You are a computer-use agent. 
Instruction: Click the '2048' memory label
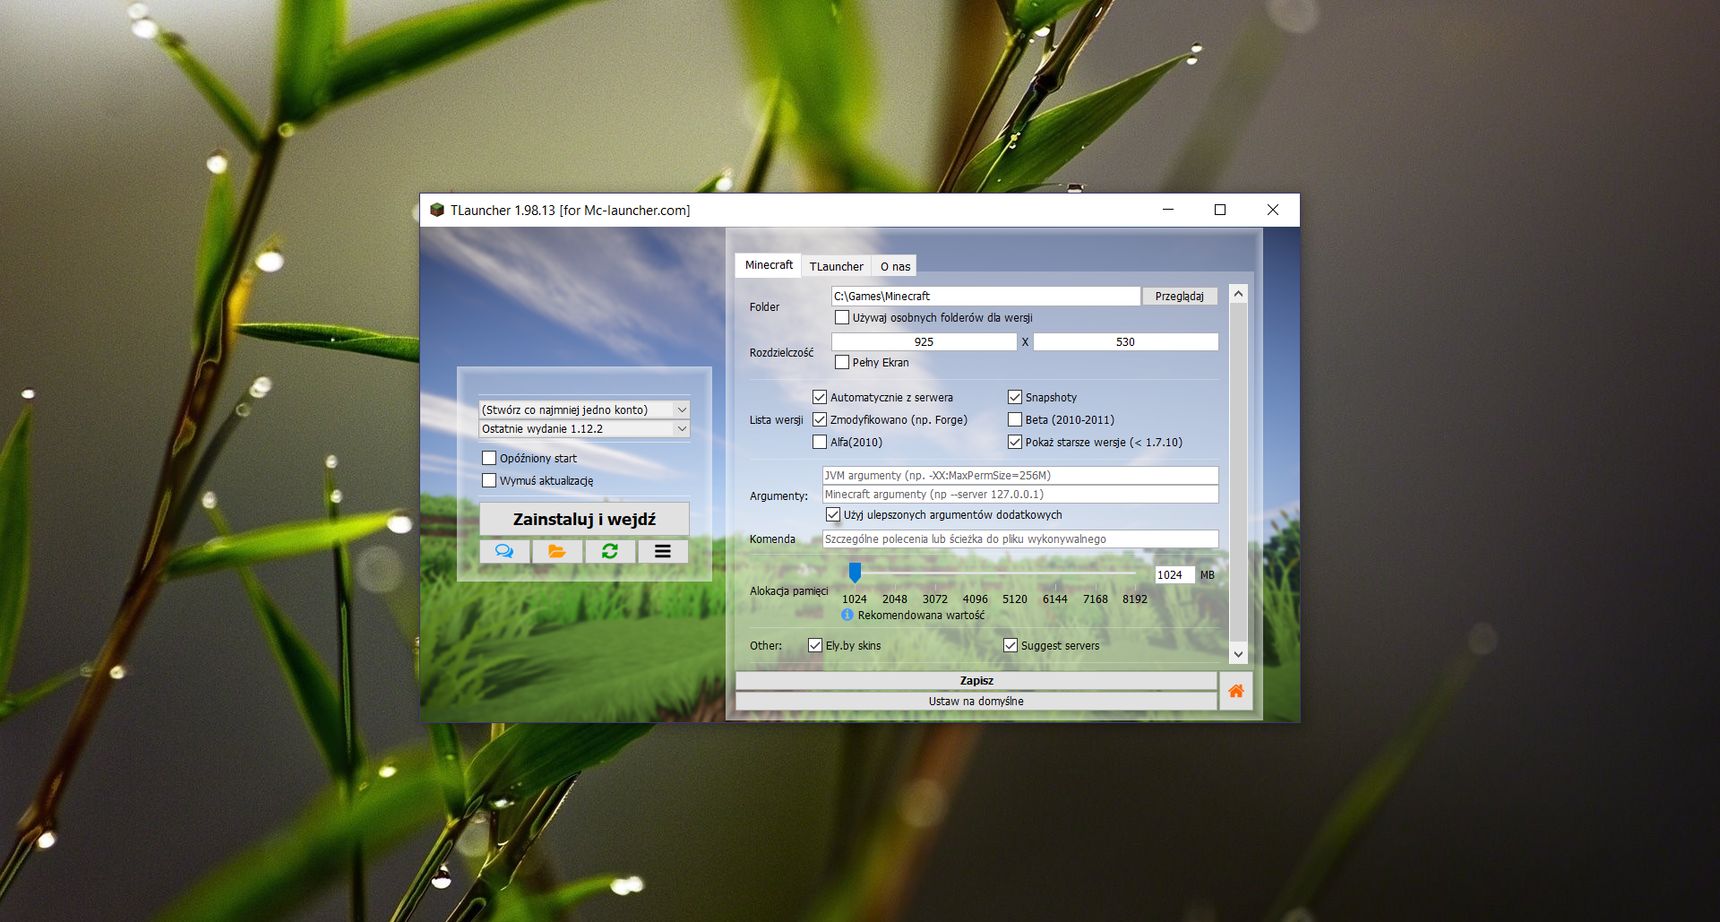[x=894, y=599]
